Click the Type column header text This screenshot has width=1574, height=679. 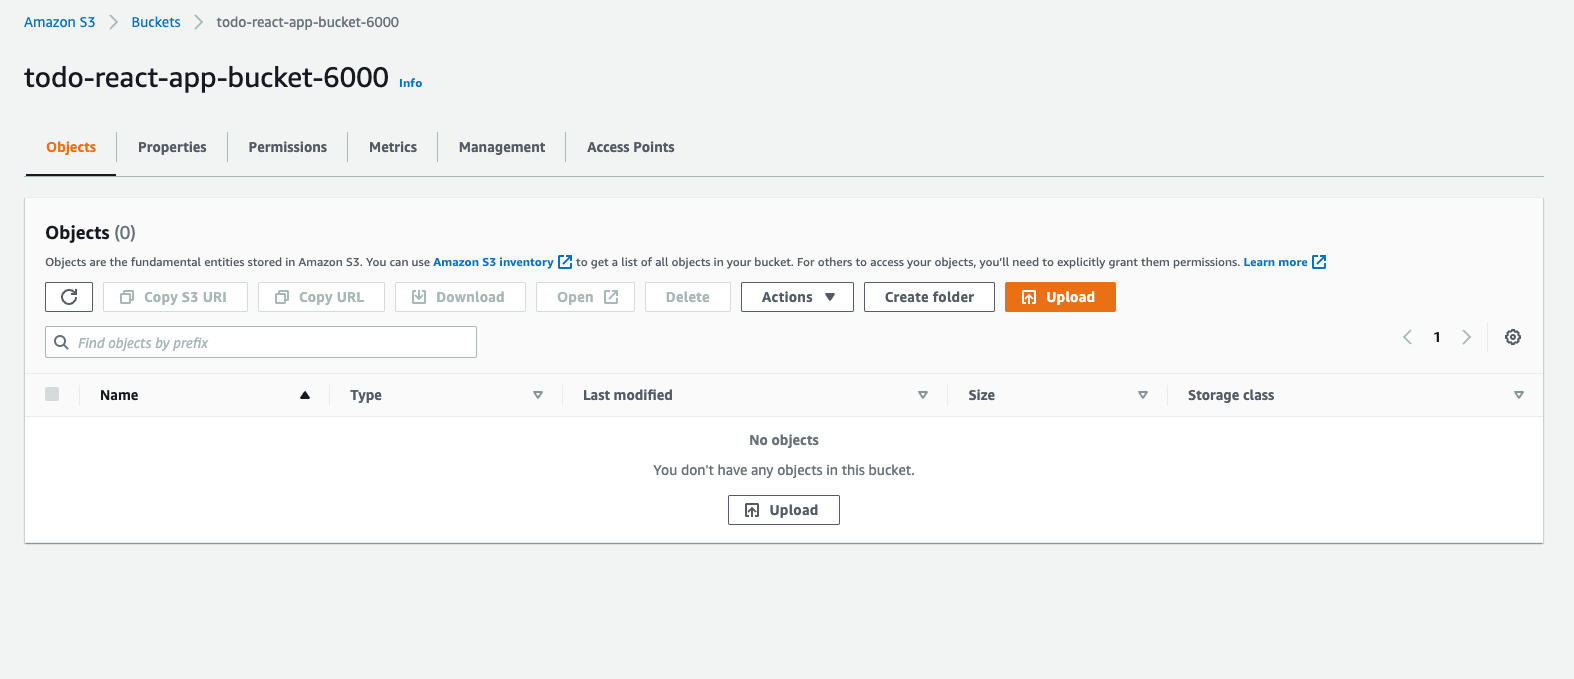366,395
